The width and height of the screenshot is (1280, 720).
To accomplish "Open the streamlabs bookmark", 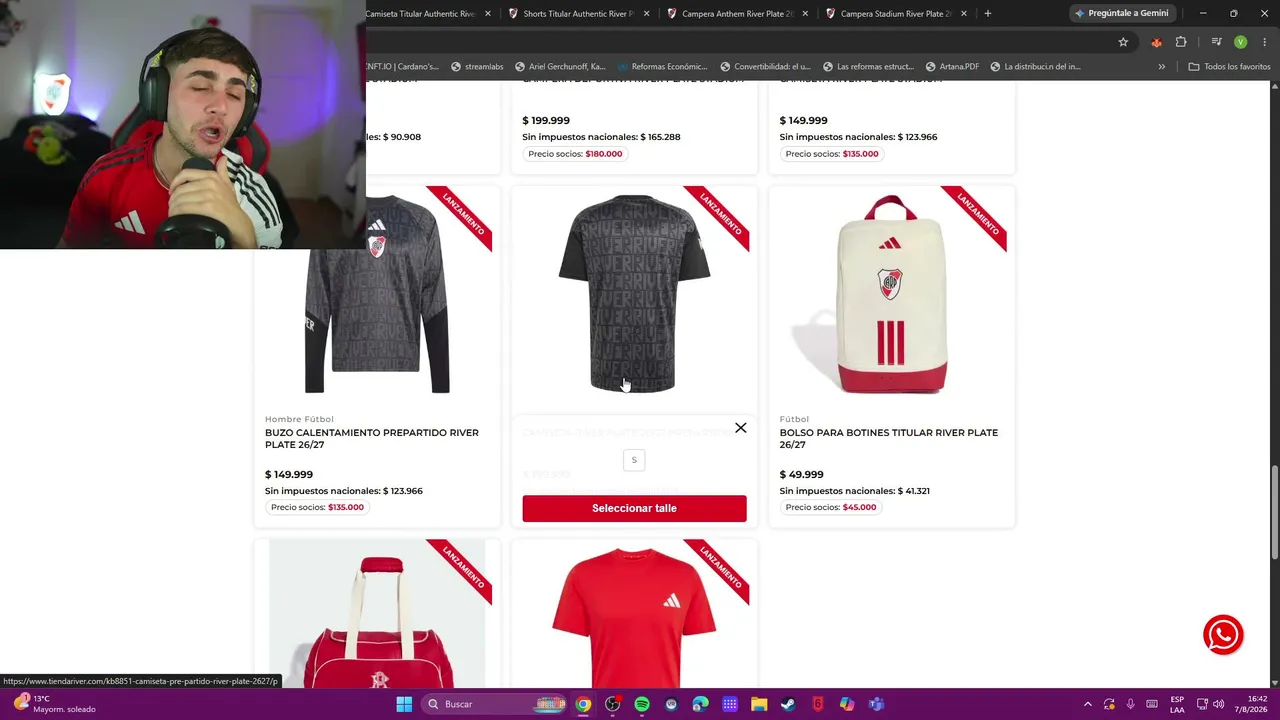I will pos(477,67).
